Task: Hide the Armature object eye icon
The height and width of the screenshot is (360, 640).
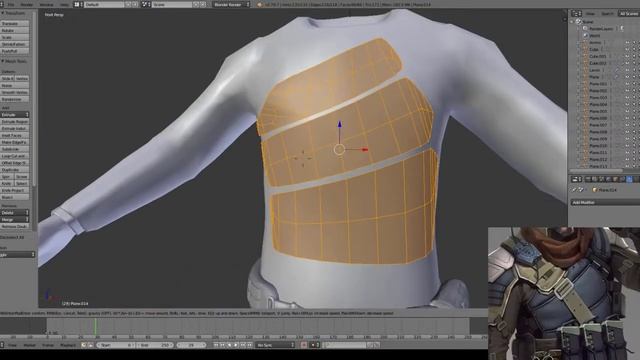Action: [x=627, y=42]
